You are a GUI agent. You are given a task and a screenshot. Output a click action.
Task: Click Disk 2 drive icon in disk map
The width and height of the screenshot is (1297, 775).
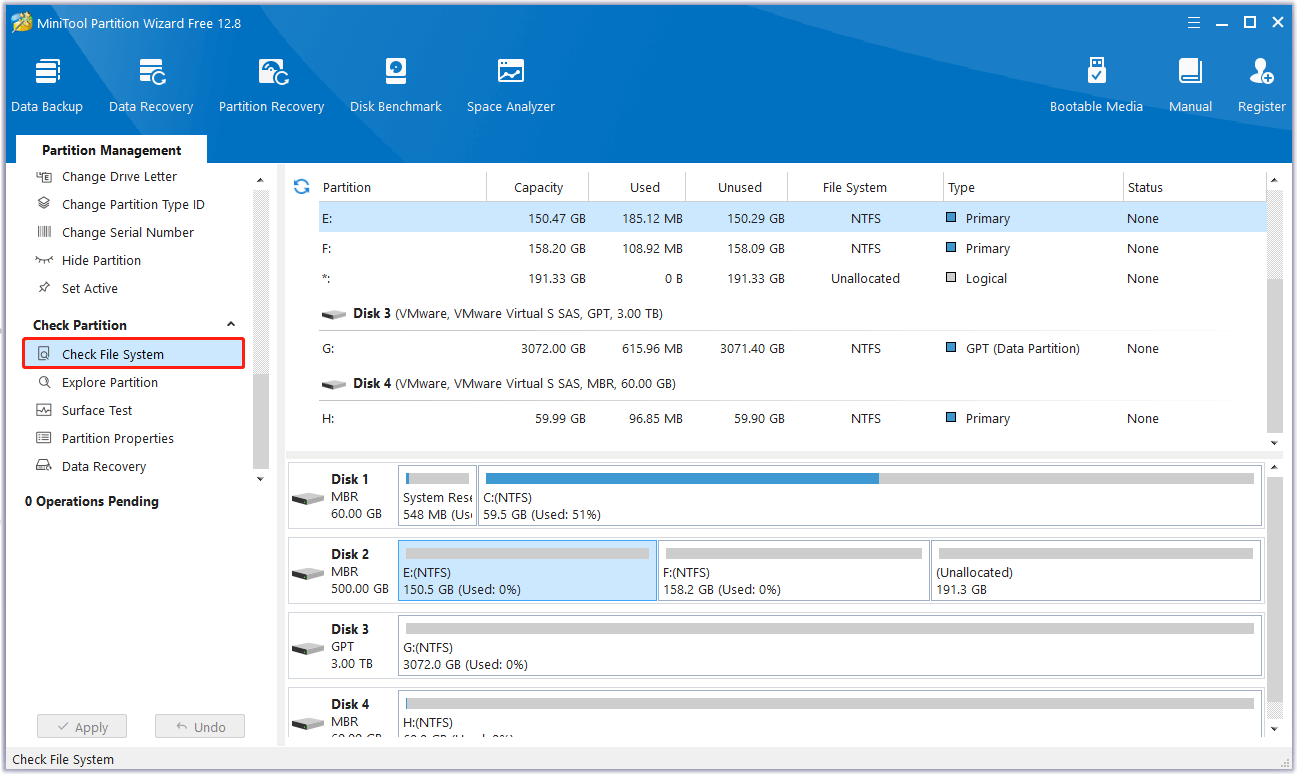point(308,573)
